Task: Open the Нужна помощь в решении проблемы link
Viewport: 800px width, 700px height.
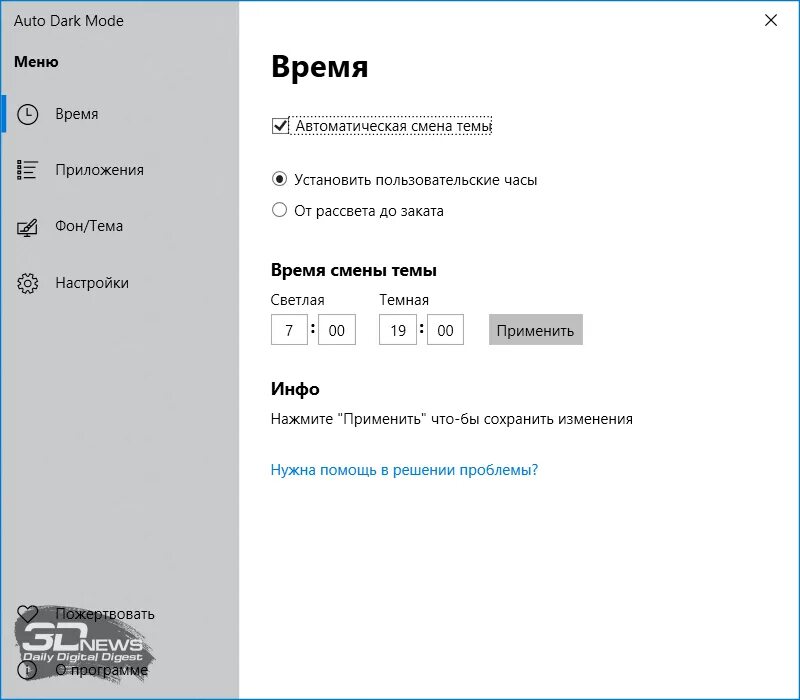Action: click(x=404, y=469)
